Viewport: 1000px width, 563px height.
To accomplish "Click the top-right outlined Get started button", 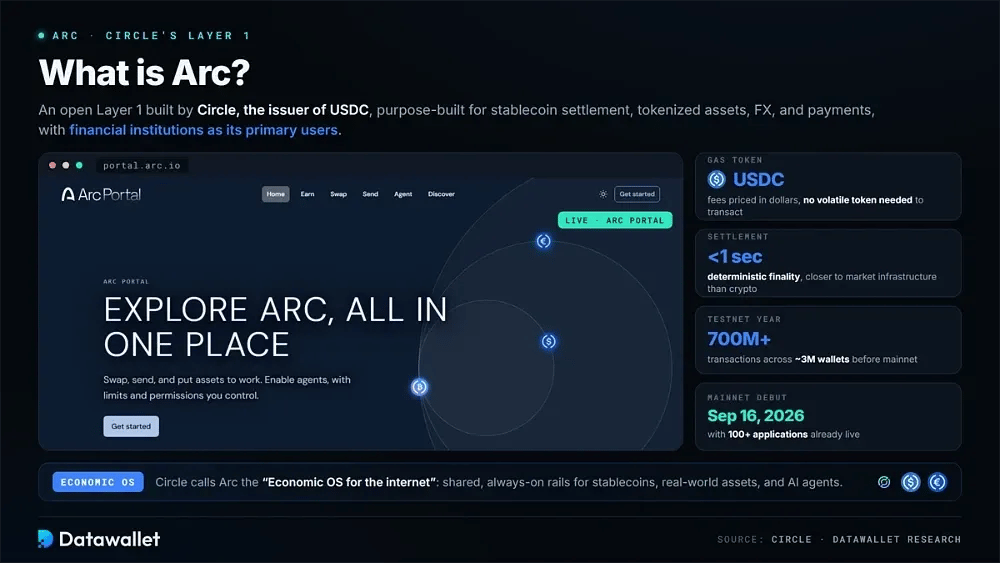I will (x=637, y=194).
